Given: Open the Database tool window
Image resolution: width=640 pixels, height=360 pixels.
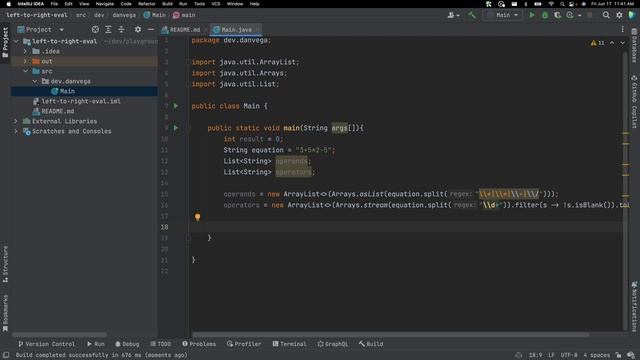Looking at the screenshot, I should tap(634, 45).
